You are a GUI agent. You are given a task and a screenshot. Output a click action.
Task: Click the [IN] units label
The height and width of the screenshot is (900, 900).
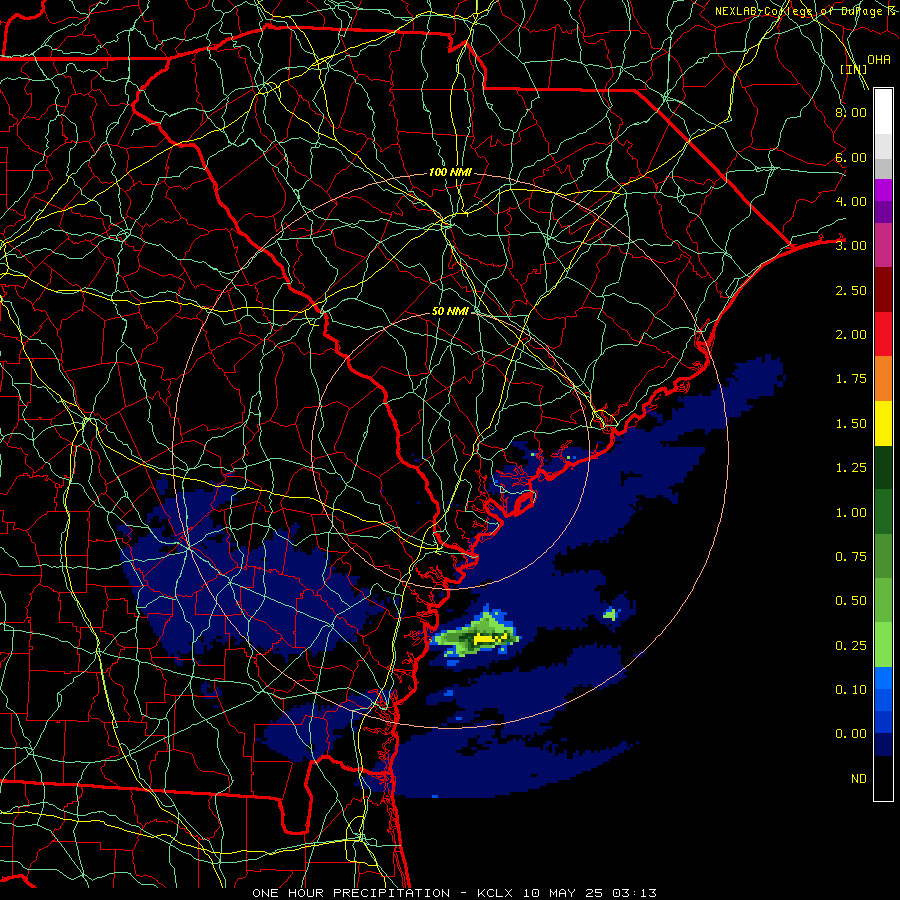pyautogui.click(x=854, y=69)
